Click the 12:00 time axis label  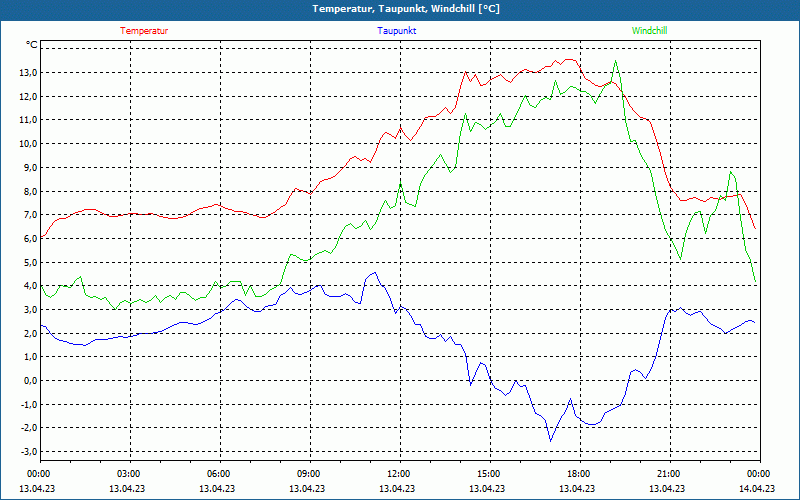pyautogui.click(x=399, y=474)
